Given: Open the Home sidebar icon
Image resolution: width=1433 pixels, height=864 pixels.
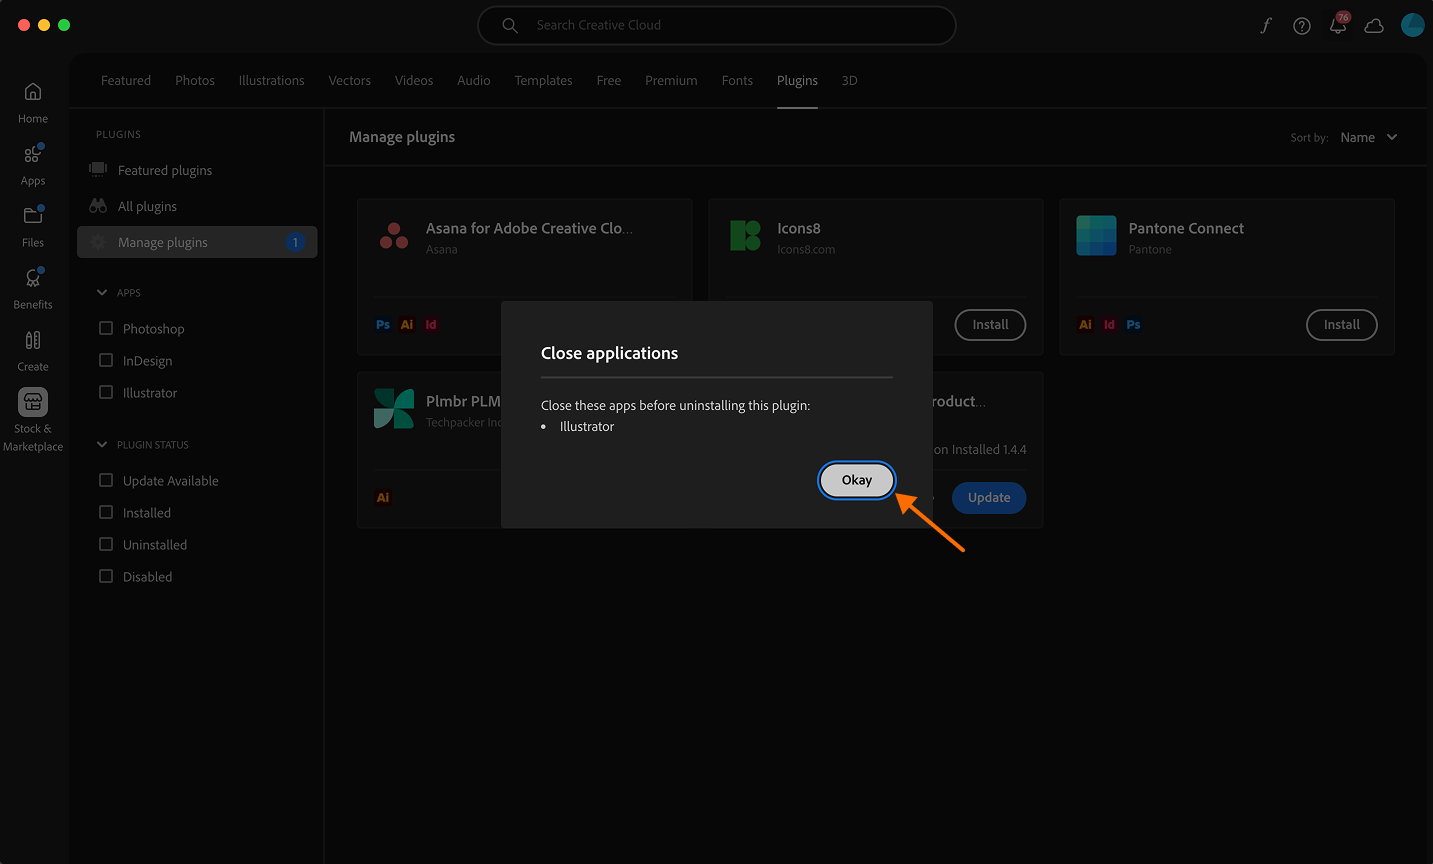Looking at the screenshot, I should point(33,93).
